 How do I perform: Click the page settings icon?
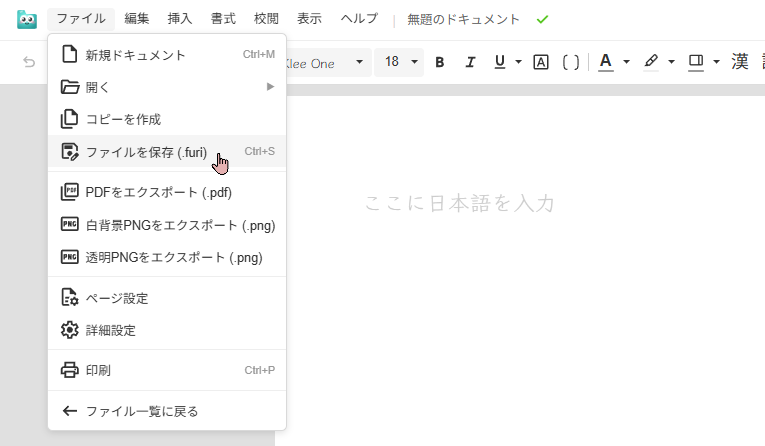point(69,297)
